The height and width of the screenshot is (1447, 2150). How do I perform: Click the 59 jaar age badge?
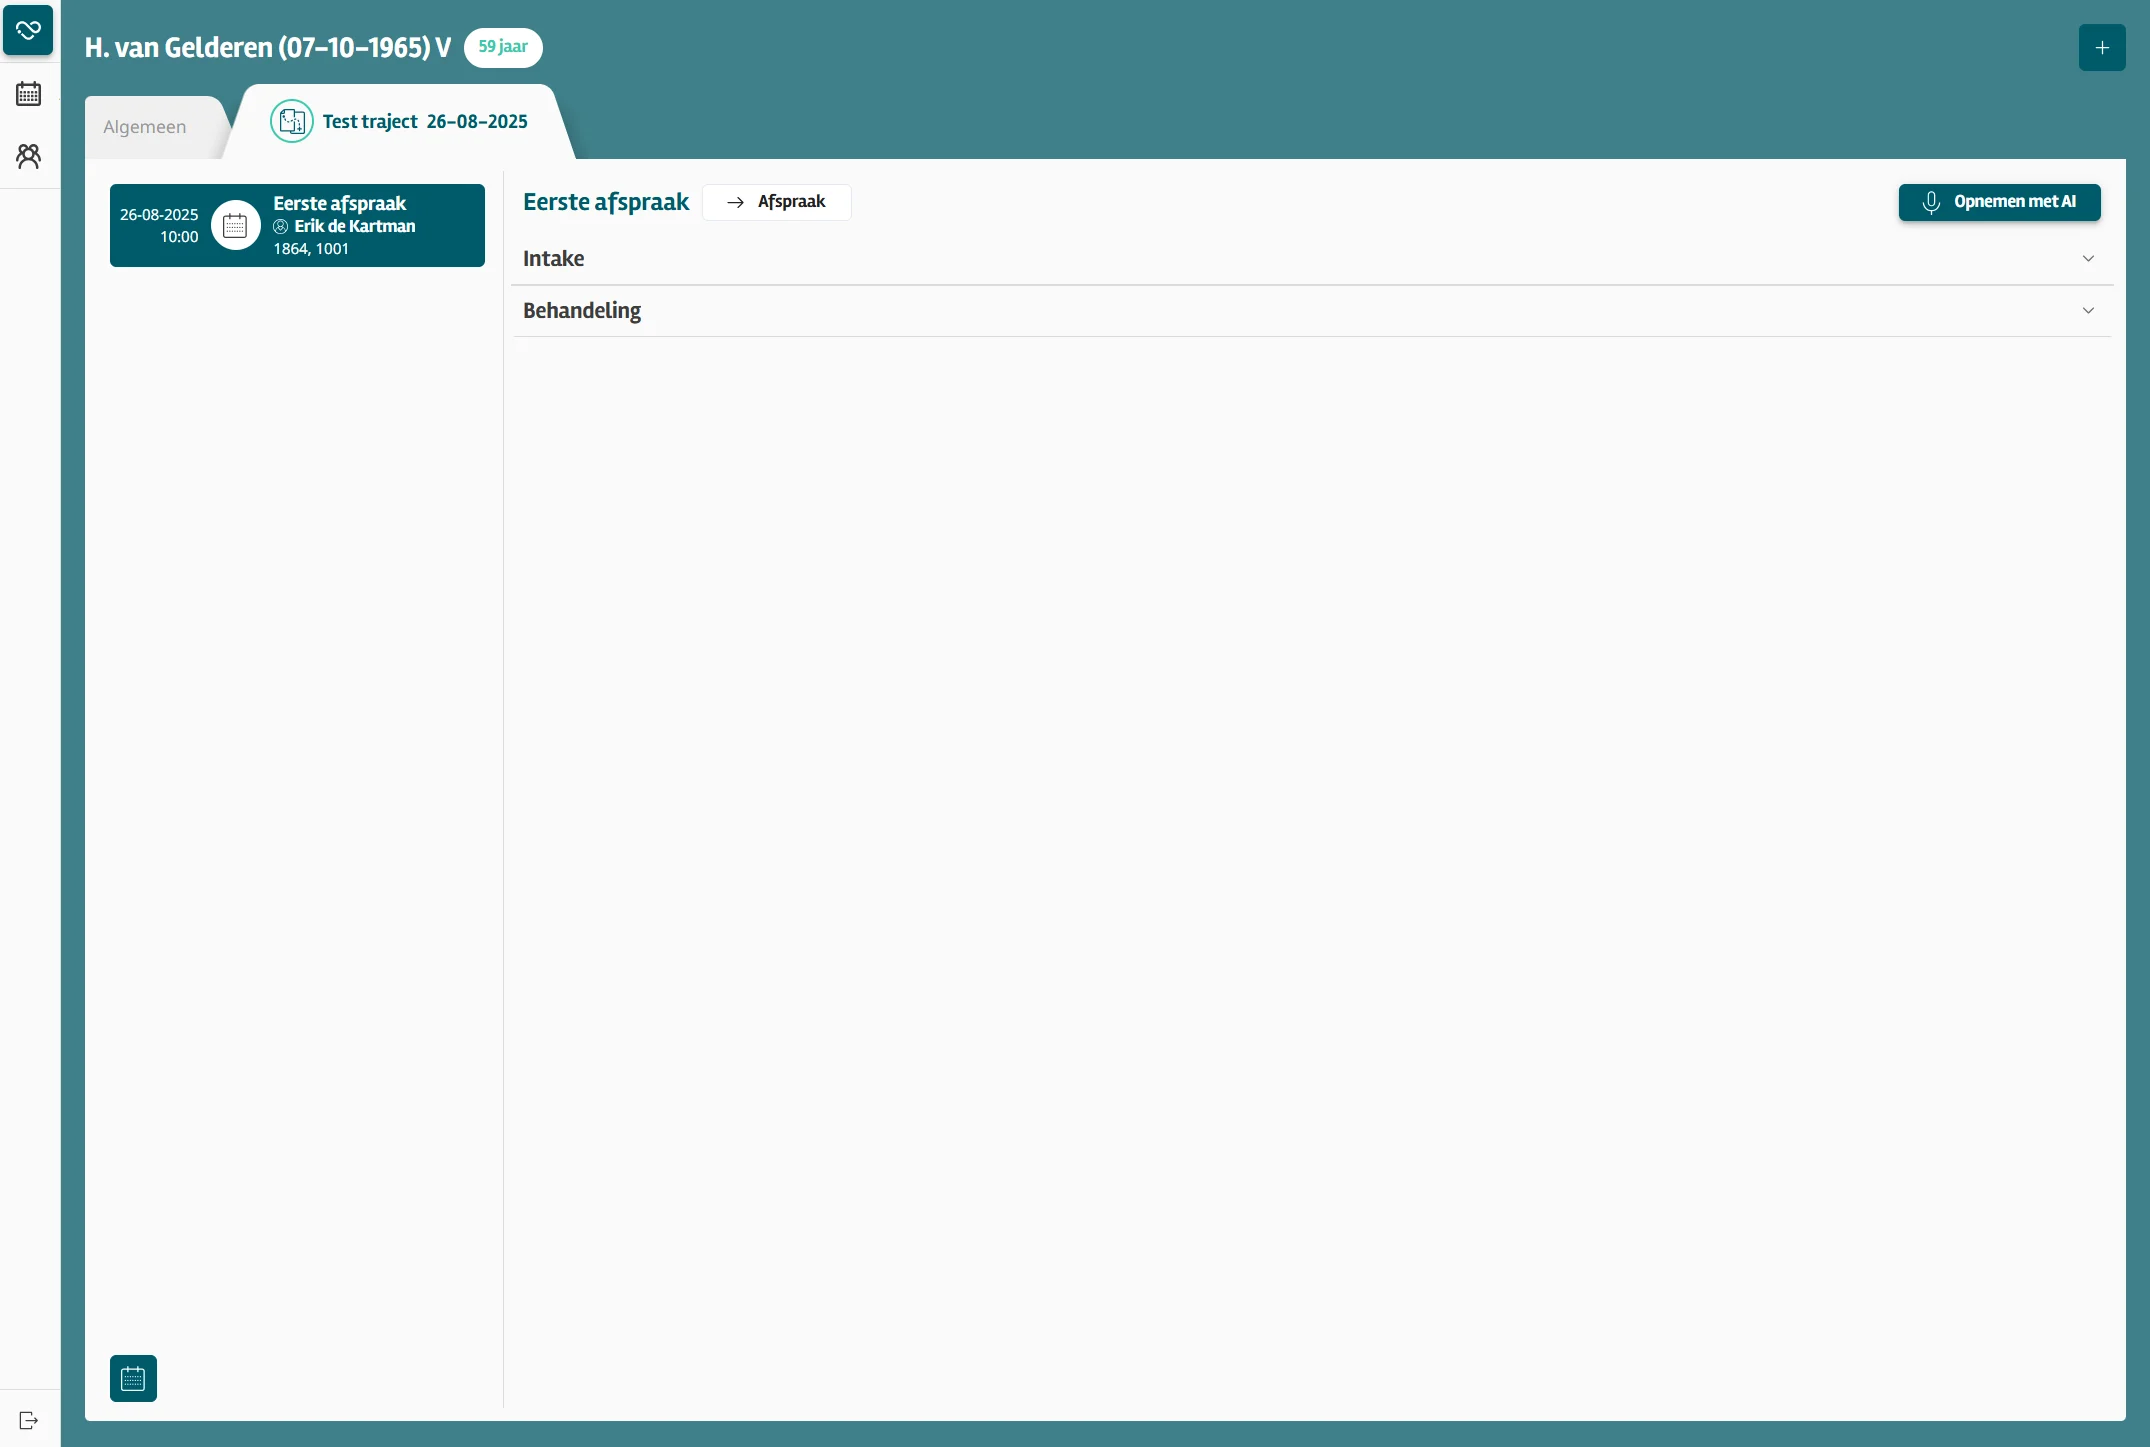[x=503, y=47]
